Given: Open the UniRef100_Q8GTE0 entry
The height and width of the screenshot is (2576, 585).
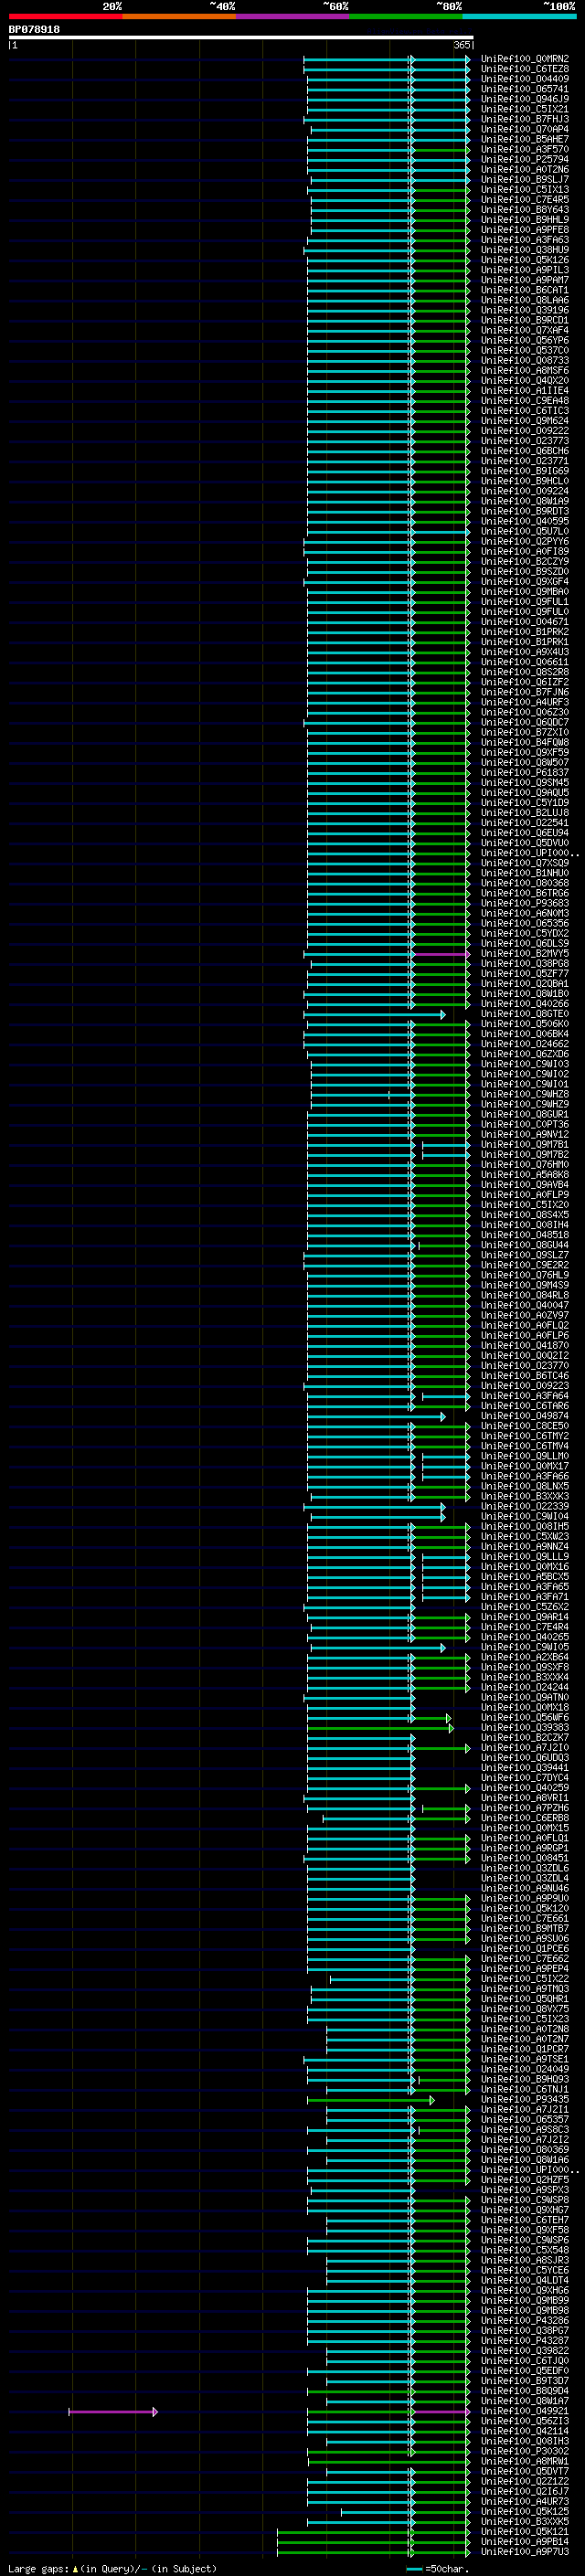Looking at the screenshot, I should click(x=524, y=1014).
